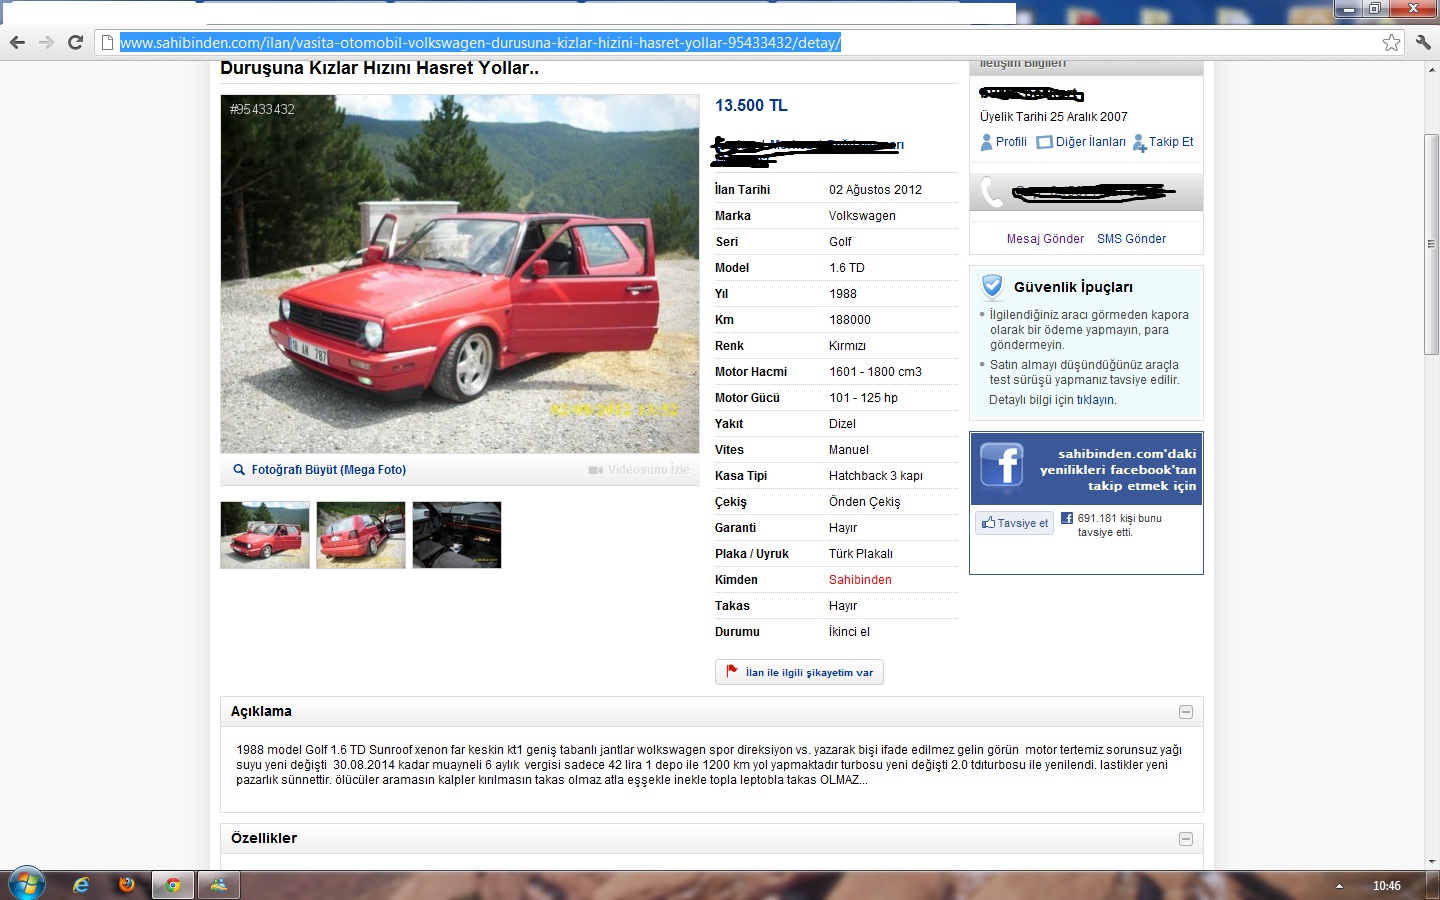Click the 1988 value in Yıl row

(x=843, y=294)
